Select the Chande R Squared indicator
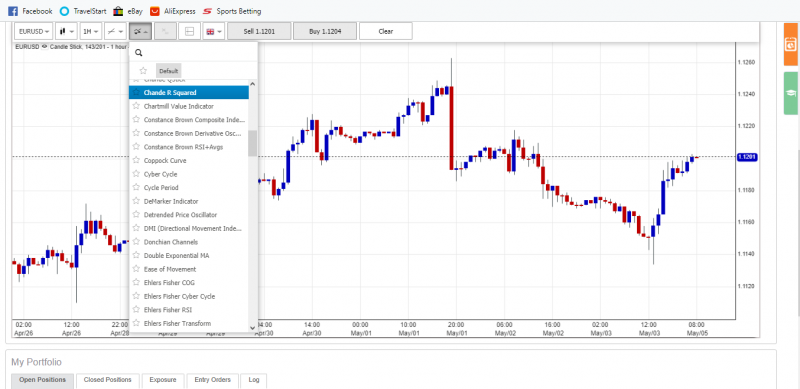The width and height of the screenshot is (800, 389). [189, 92]
